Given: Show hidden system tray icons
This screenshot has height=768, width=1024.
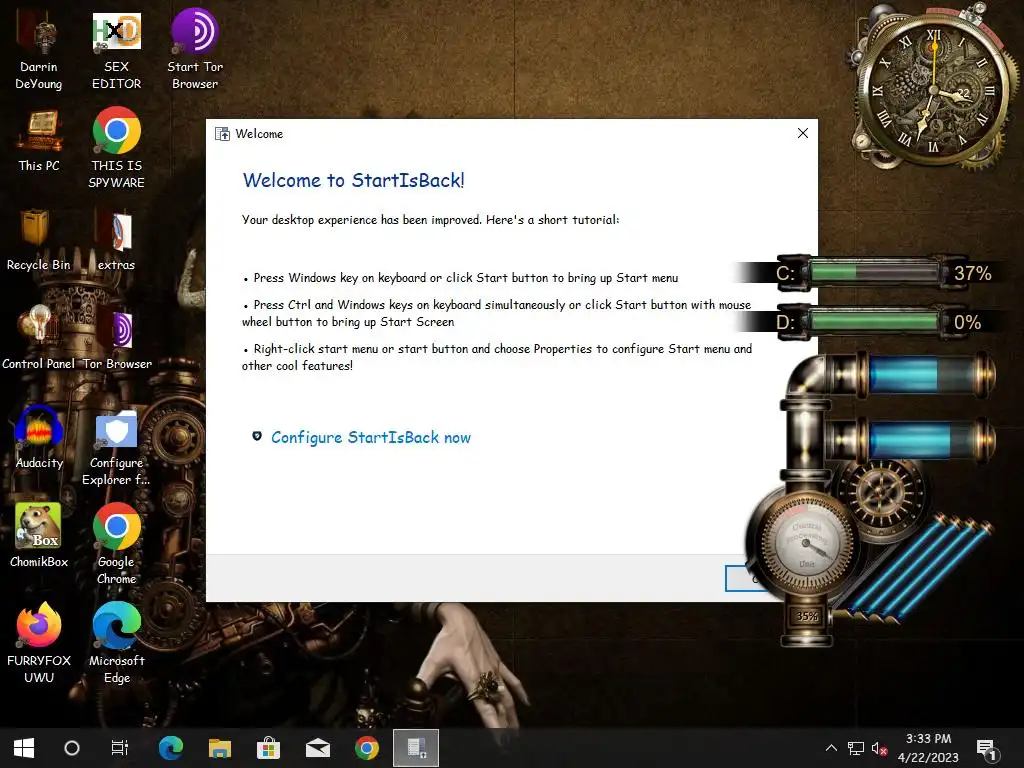Looking at the screenshot, I should [831, 748].
